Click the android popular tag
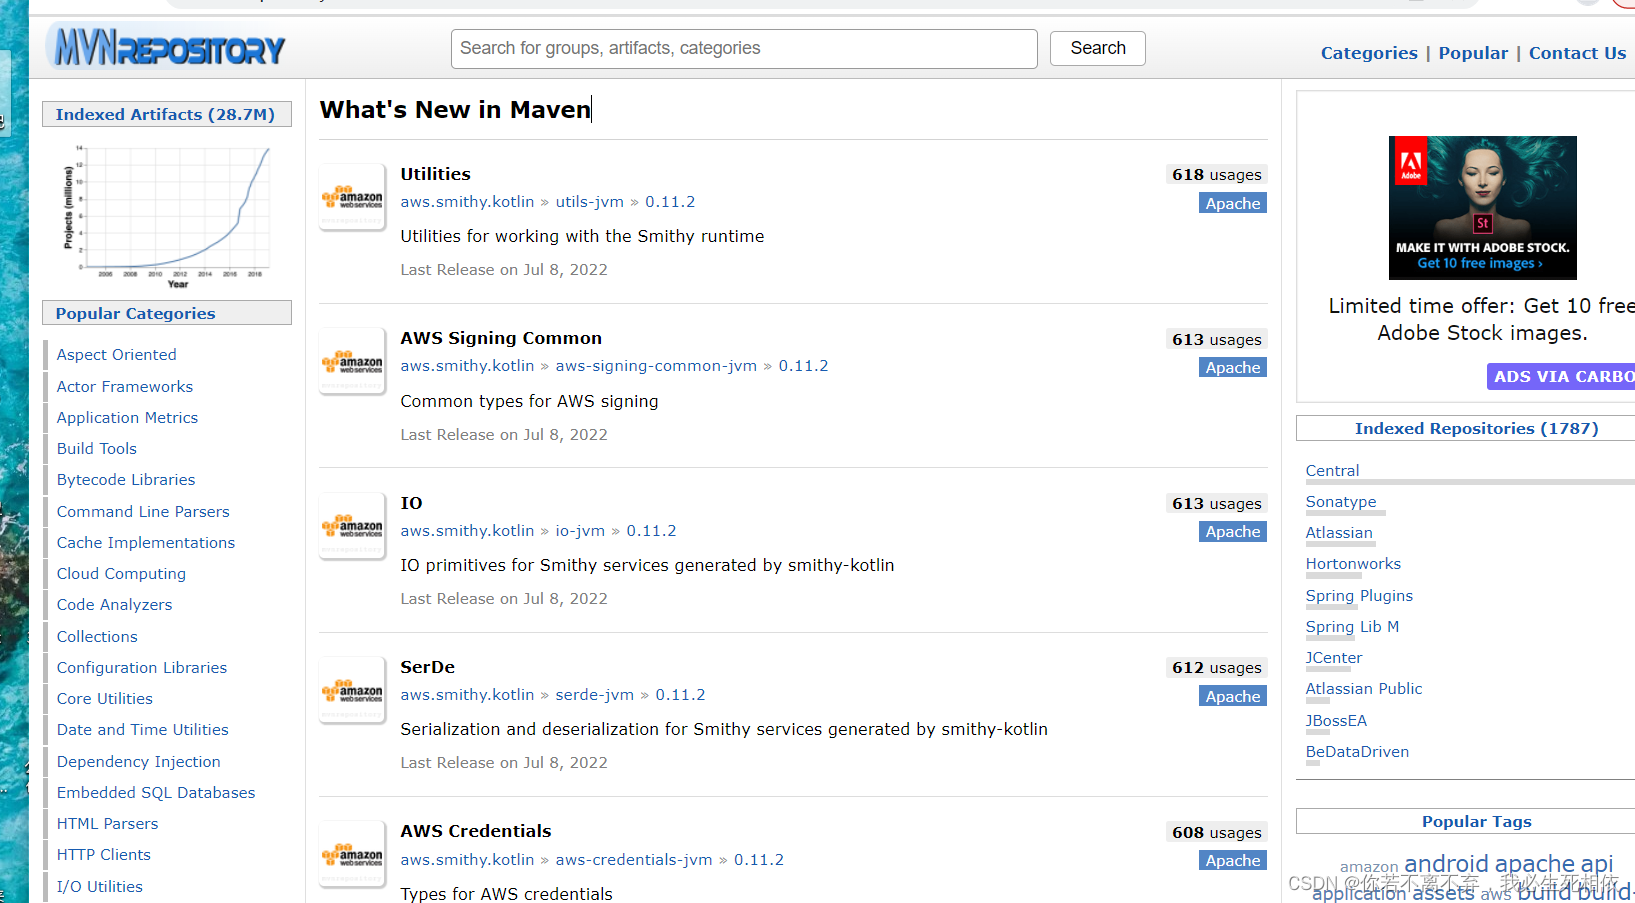 click(1446, 864)
